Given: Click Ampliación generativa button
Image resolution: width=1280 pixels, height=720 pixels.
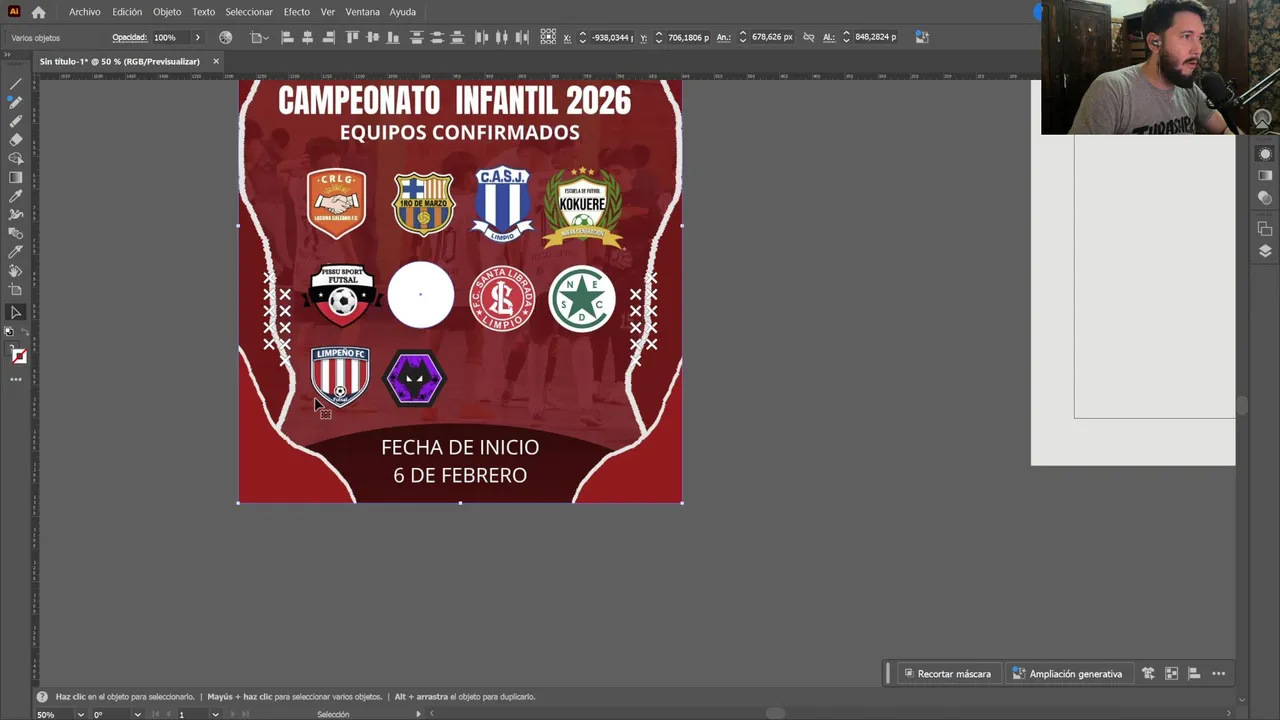Looking at the screenshot, I should [x=1067, y=674].
